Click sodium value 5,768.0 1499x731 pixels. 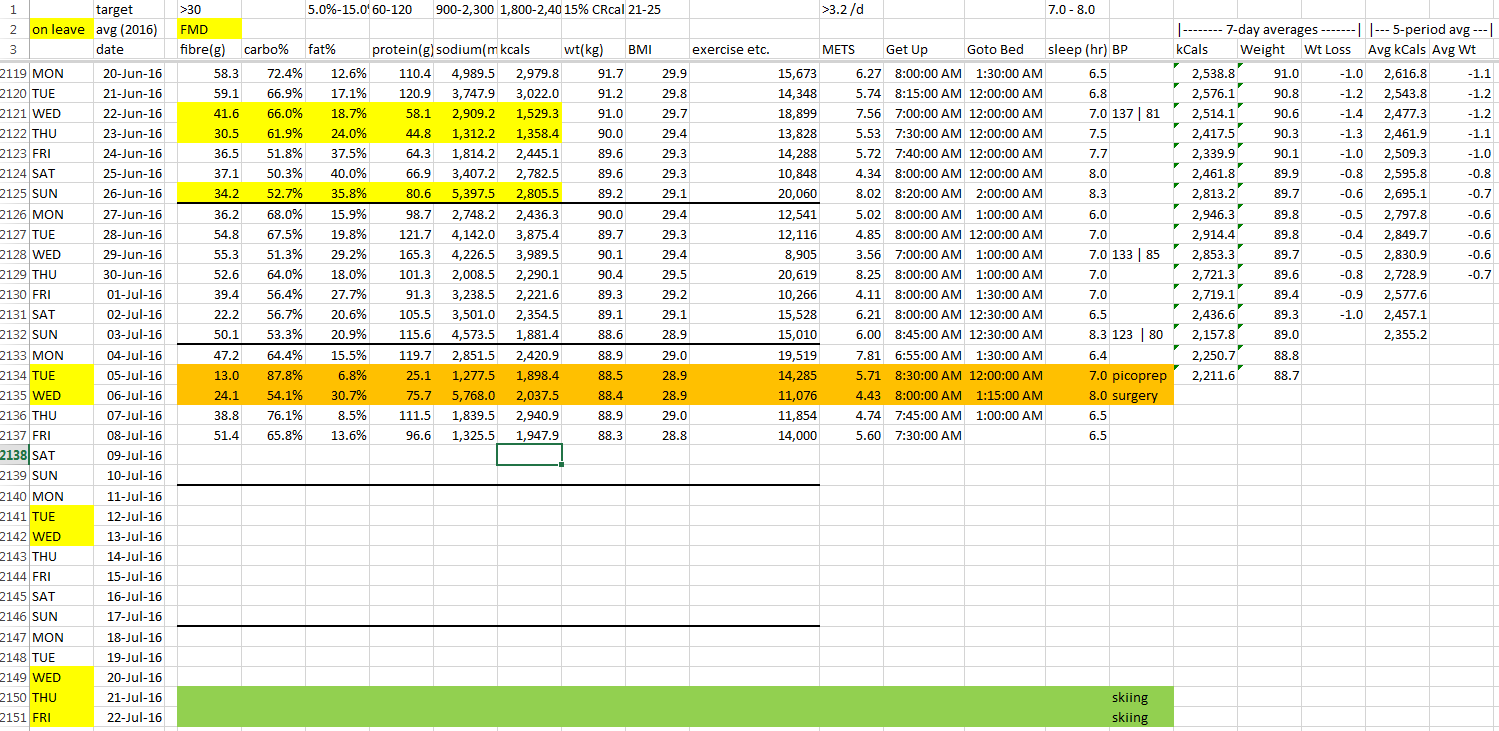click(x=465, y=395)
